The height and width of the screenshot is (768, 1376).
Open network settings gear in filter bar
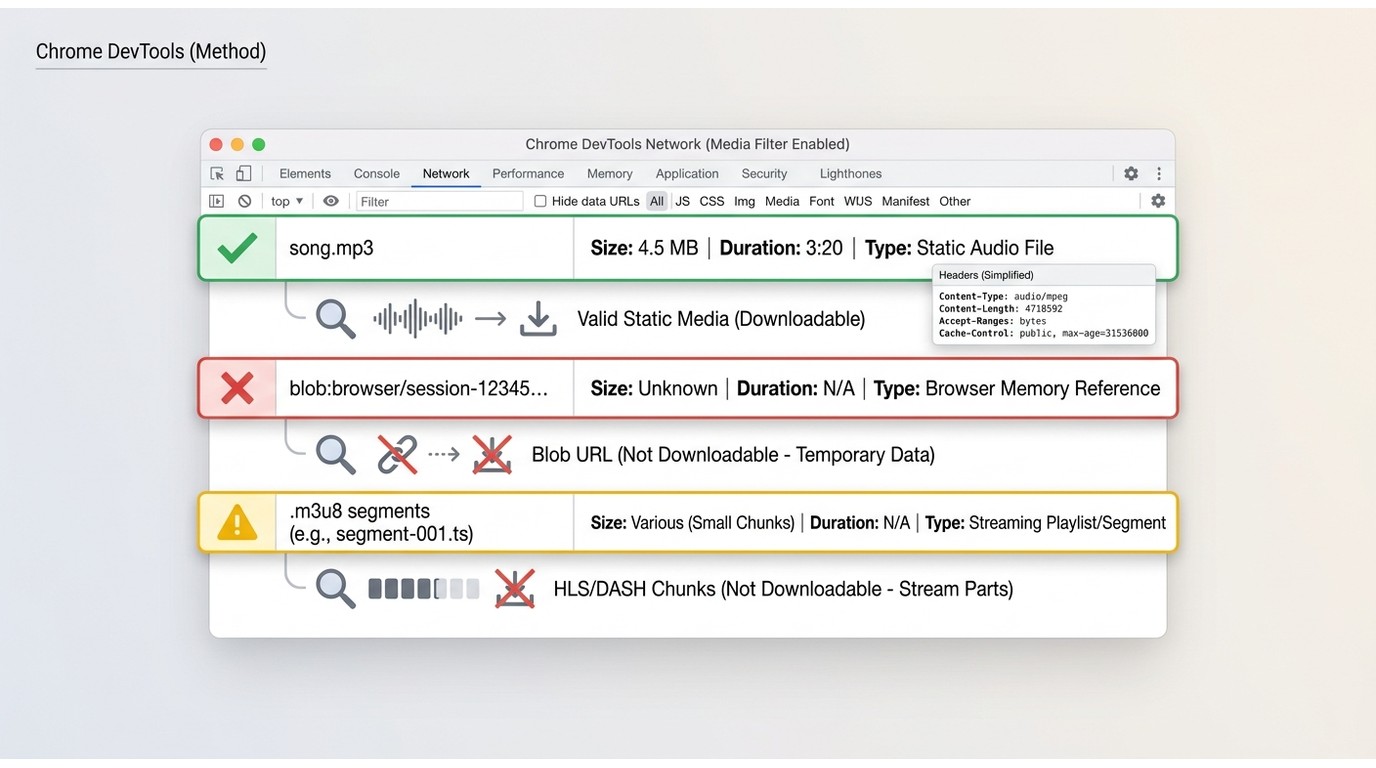pyautogui.click(x=1158, y=201)
